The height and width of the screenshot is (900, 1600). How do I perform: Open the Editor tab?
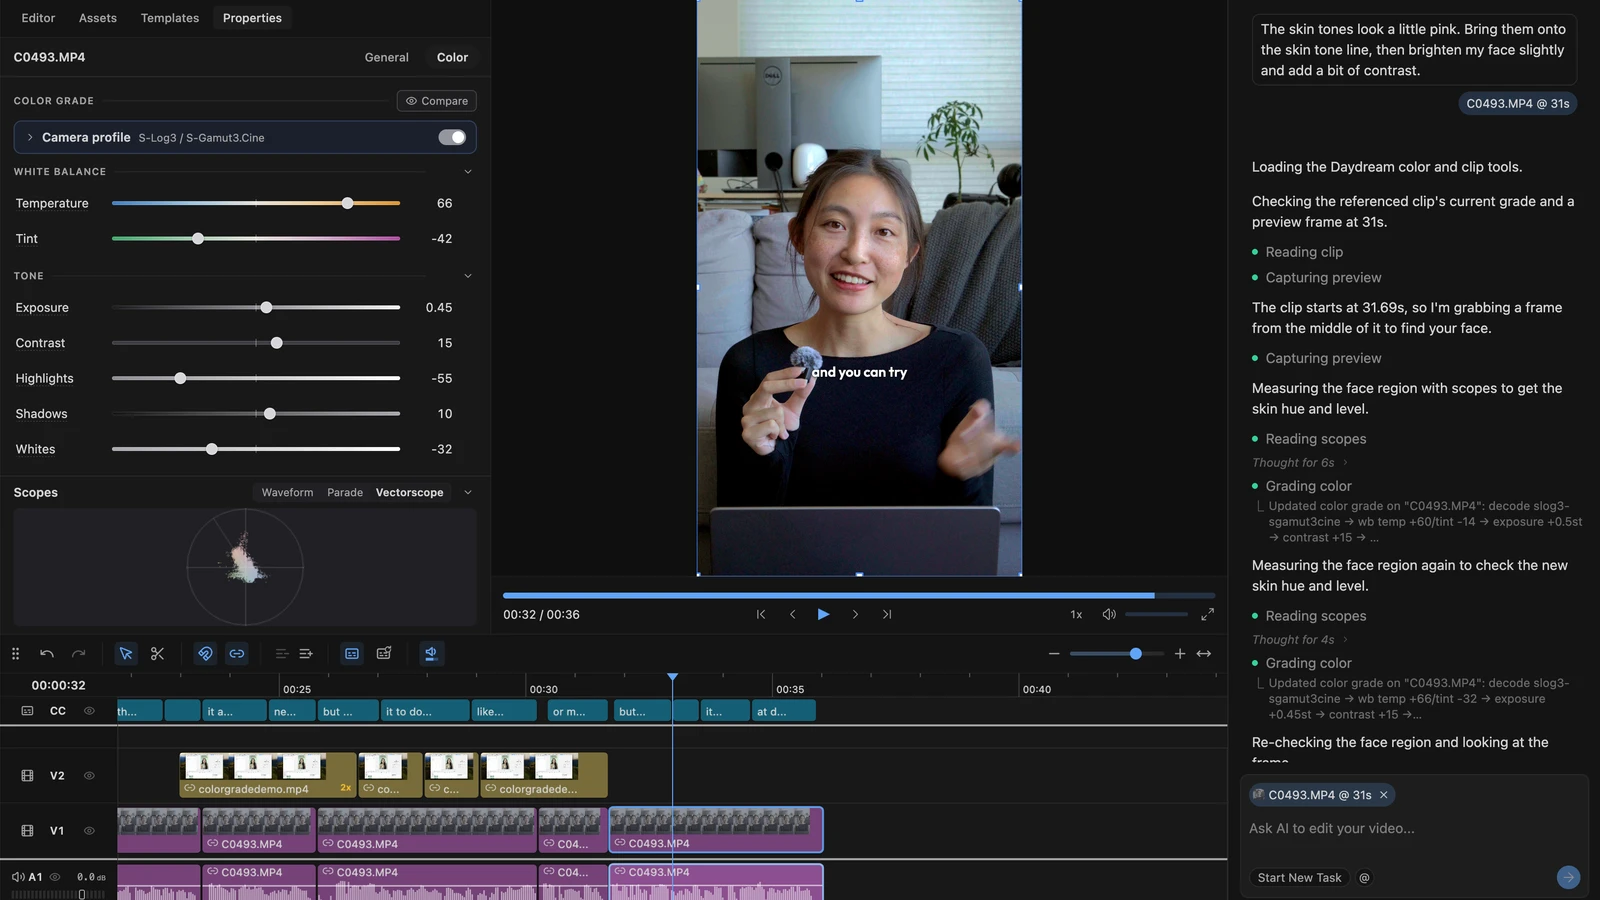click(38, 18)
